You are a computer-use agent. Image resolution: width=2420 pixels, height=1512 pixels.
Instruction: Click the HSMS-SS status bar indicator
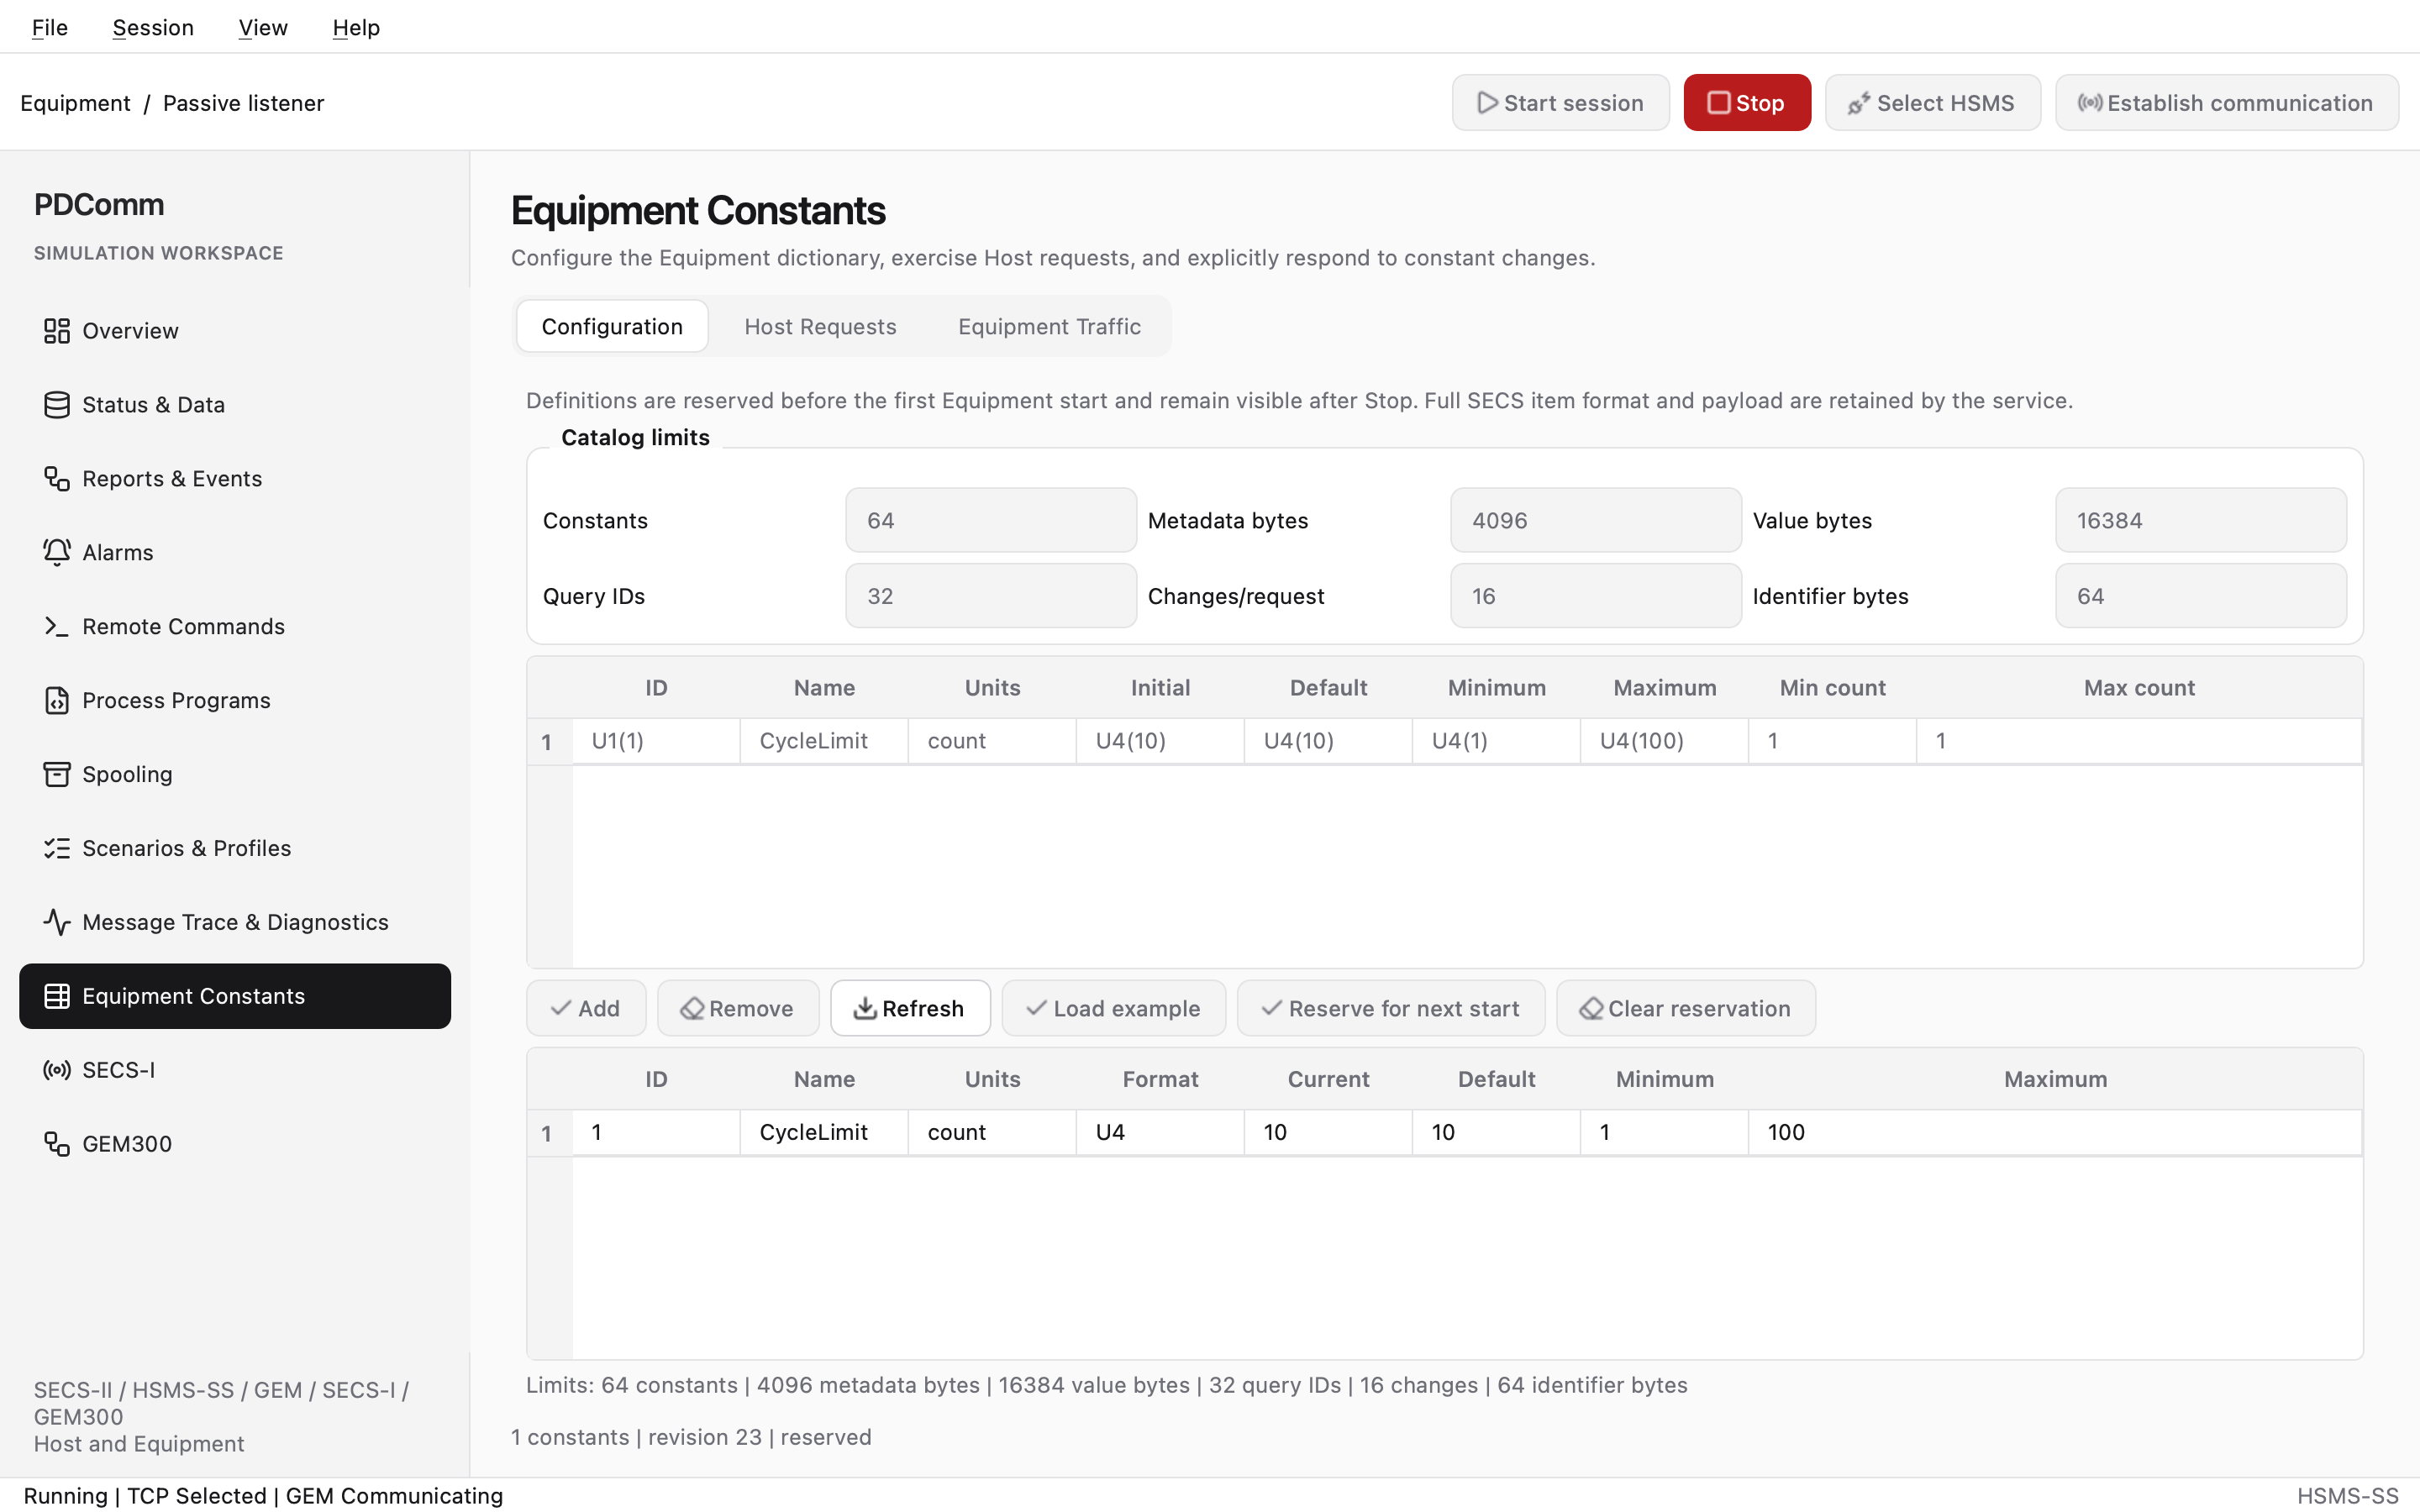point(2347,1496)
